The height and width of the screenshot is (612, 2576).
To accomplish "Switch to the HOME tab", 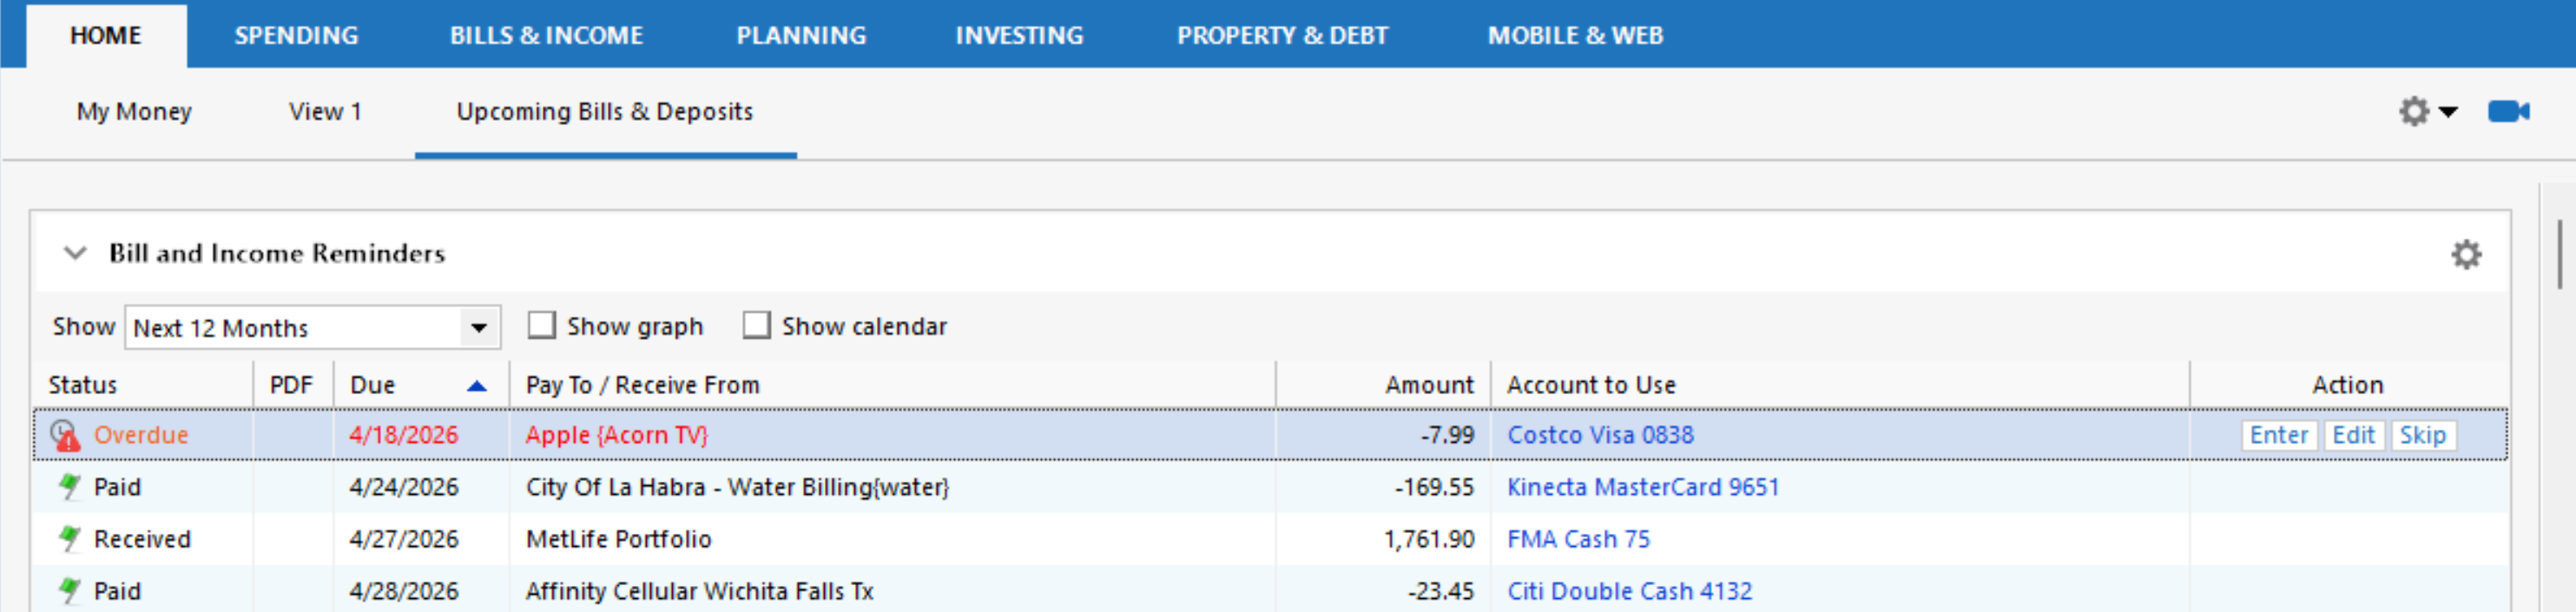I will (106, 36).
